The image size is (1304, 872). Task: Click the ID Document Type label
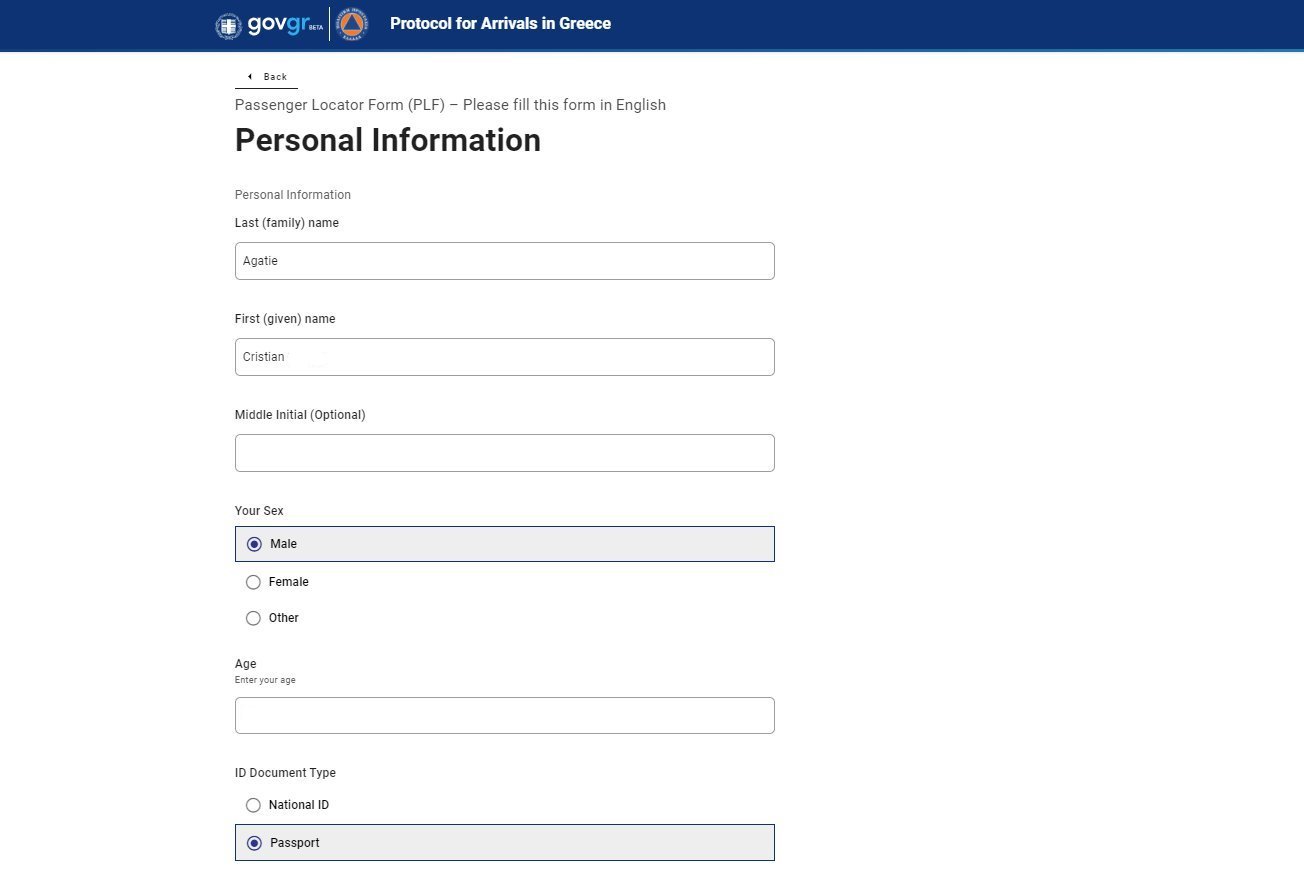285,773
